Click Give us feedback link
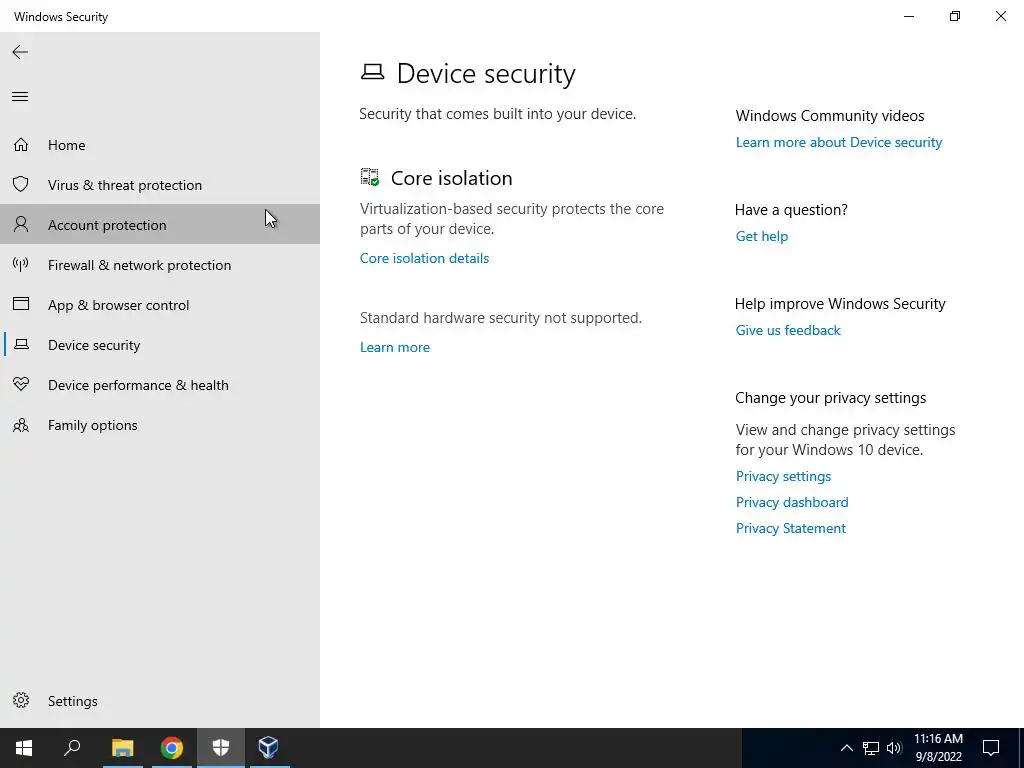The image size is (1024, 768). tap(788, 330)
